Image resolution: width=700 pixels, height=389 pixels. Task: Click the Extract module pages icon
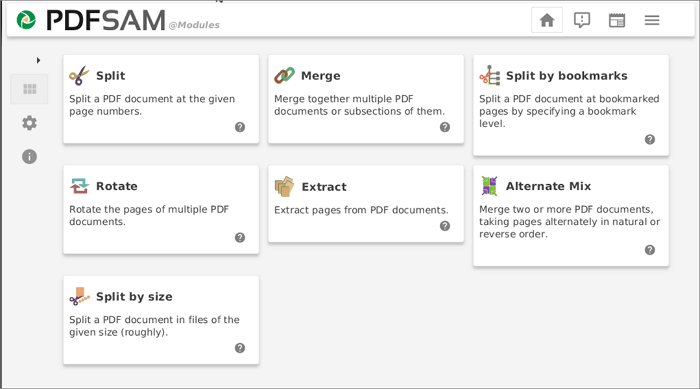point(284,186)
